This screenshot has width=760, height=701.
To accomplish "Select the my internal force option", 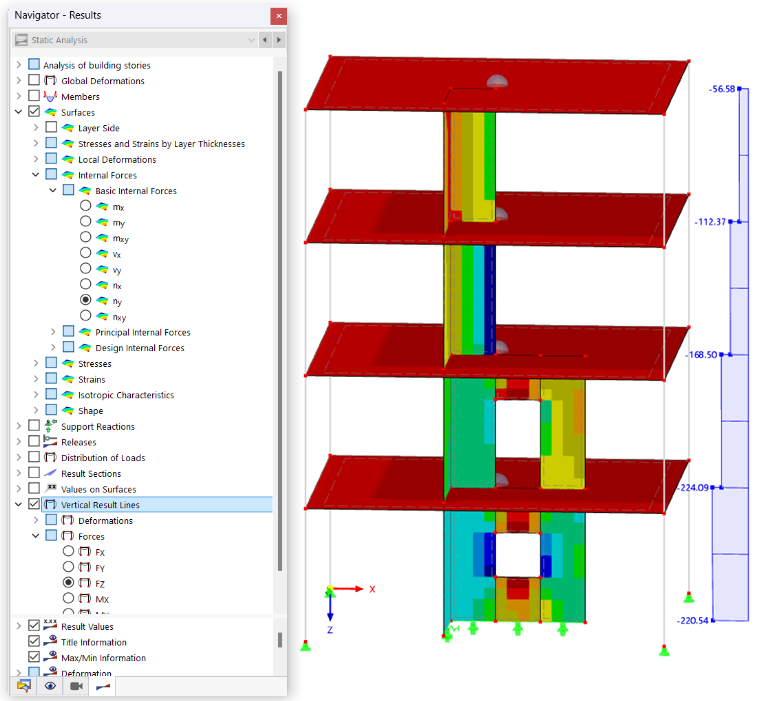I will (85, 222).
